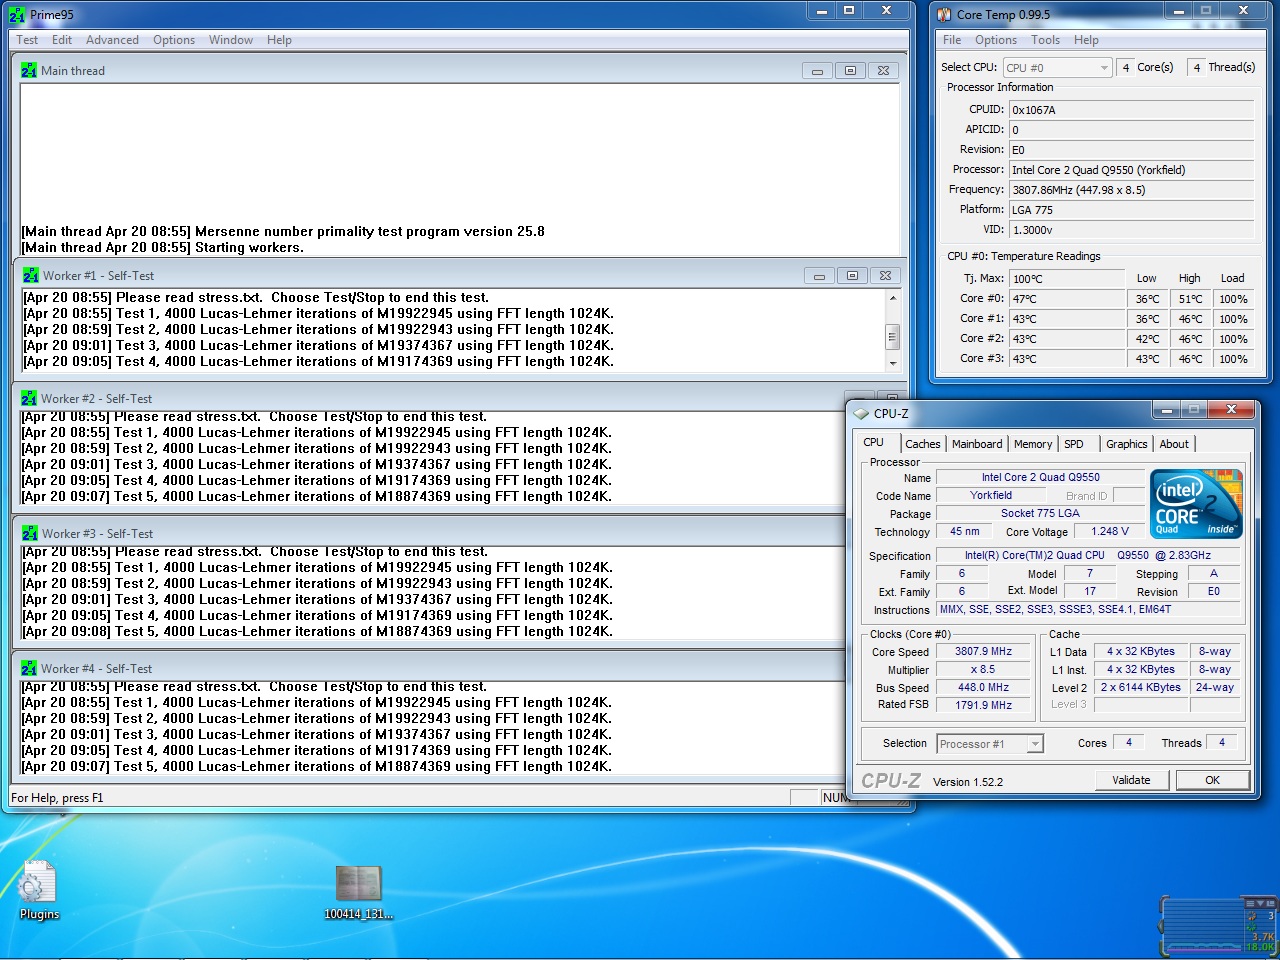
Task: Switch to the Graphics tab in CPU-Z
Action: (x=1127, y=444)
